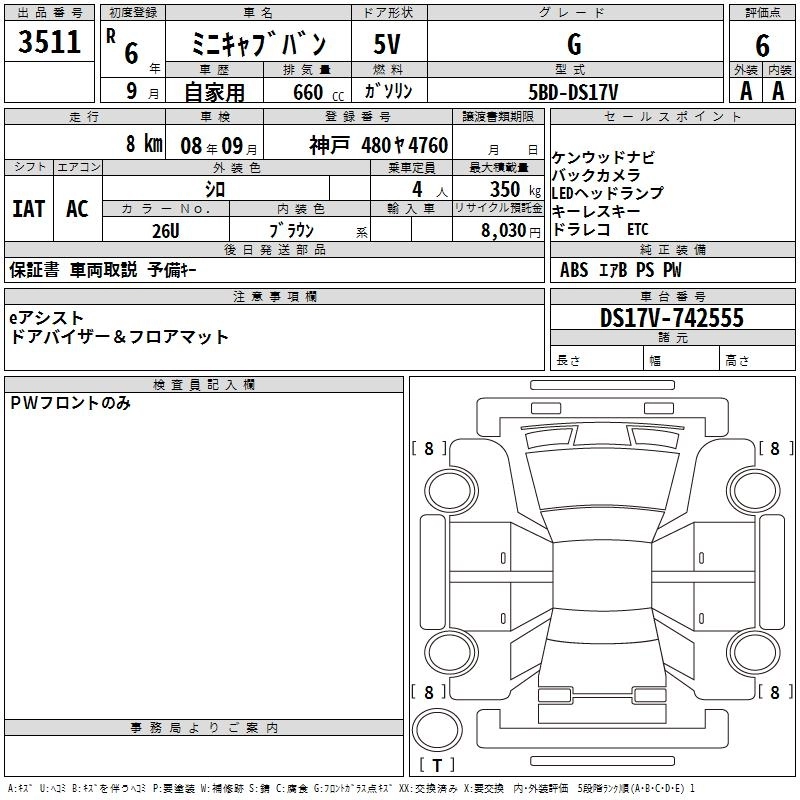
Task: Click the IAT shift type cell
Action: [28, 209]
